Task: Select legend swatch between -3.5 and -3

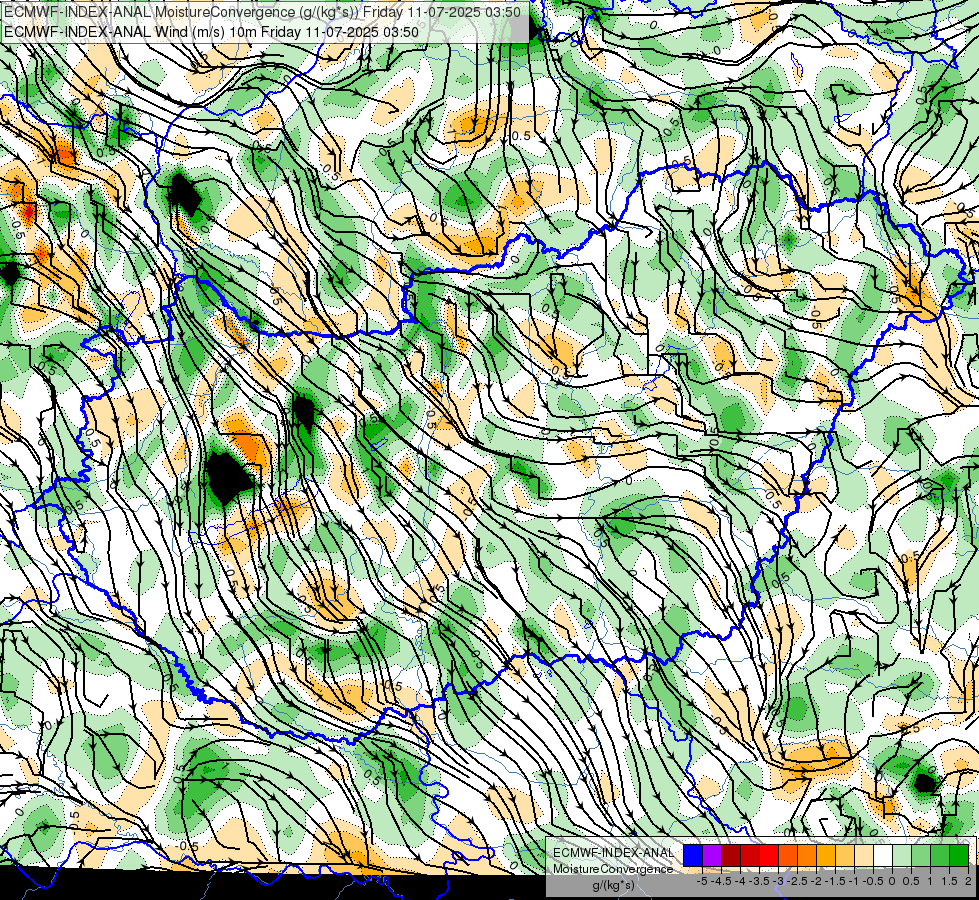Action: (769, 855)
